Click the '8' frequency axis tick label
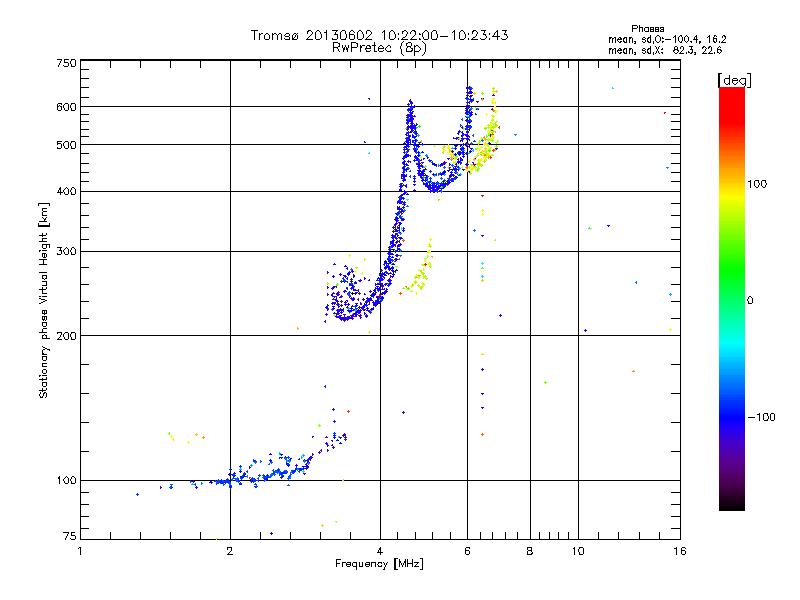The image size is (800, 600). click(530, 551)
